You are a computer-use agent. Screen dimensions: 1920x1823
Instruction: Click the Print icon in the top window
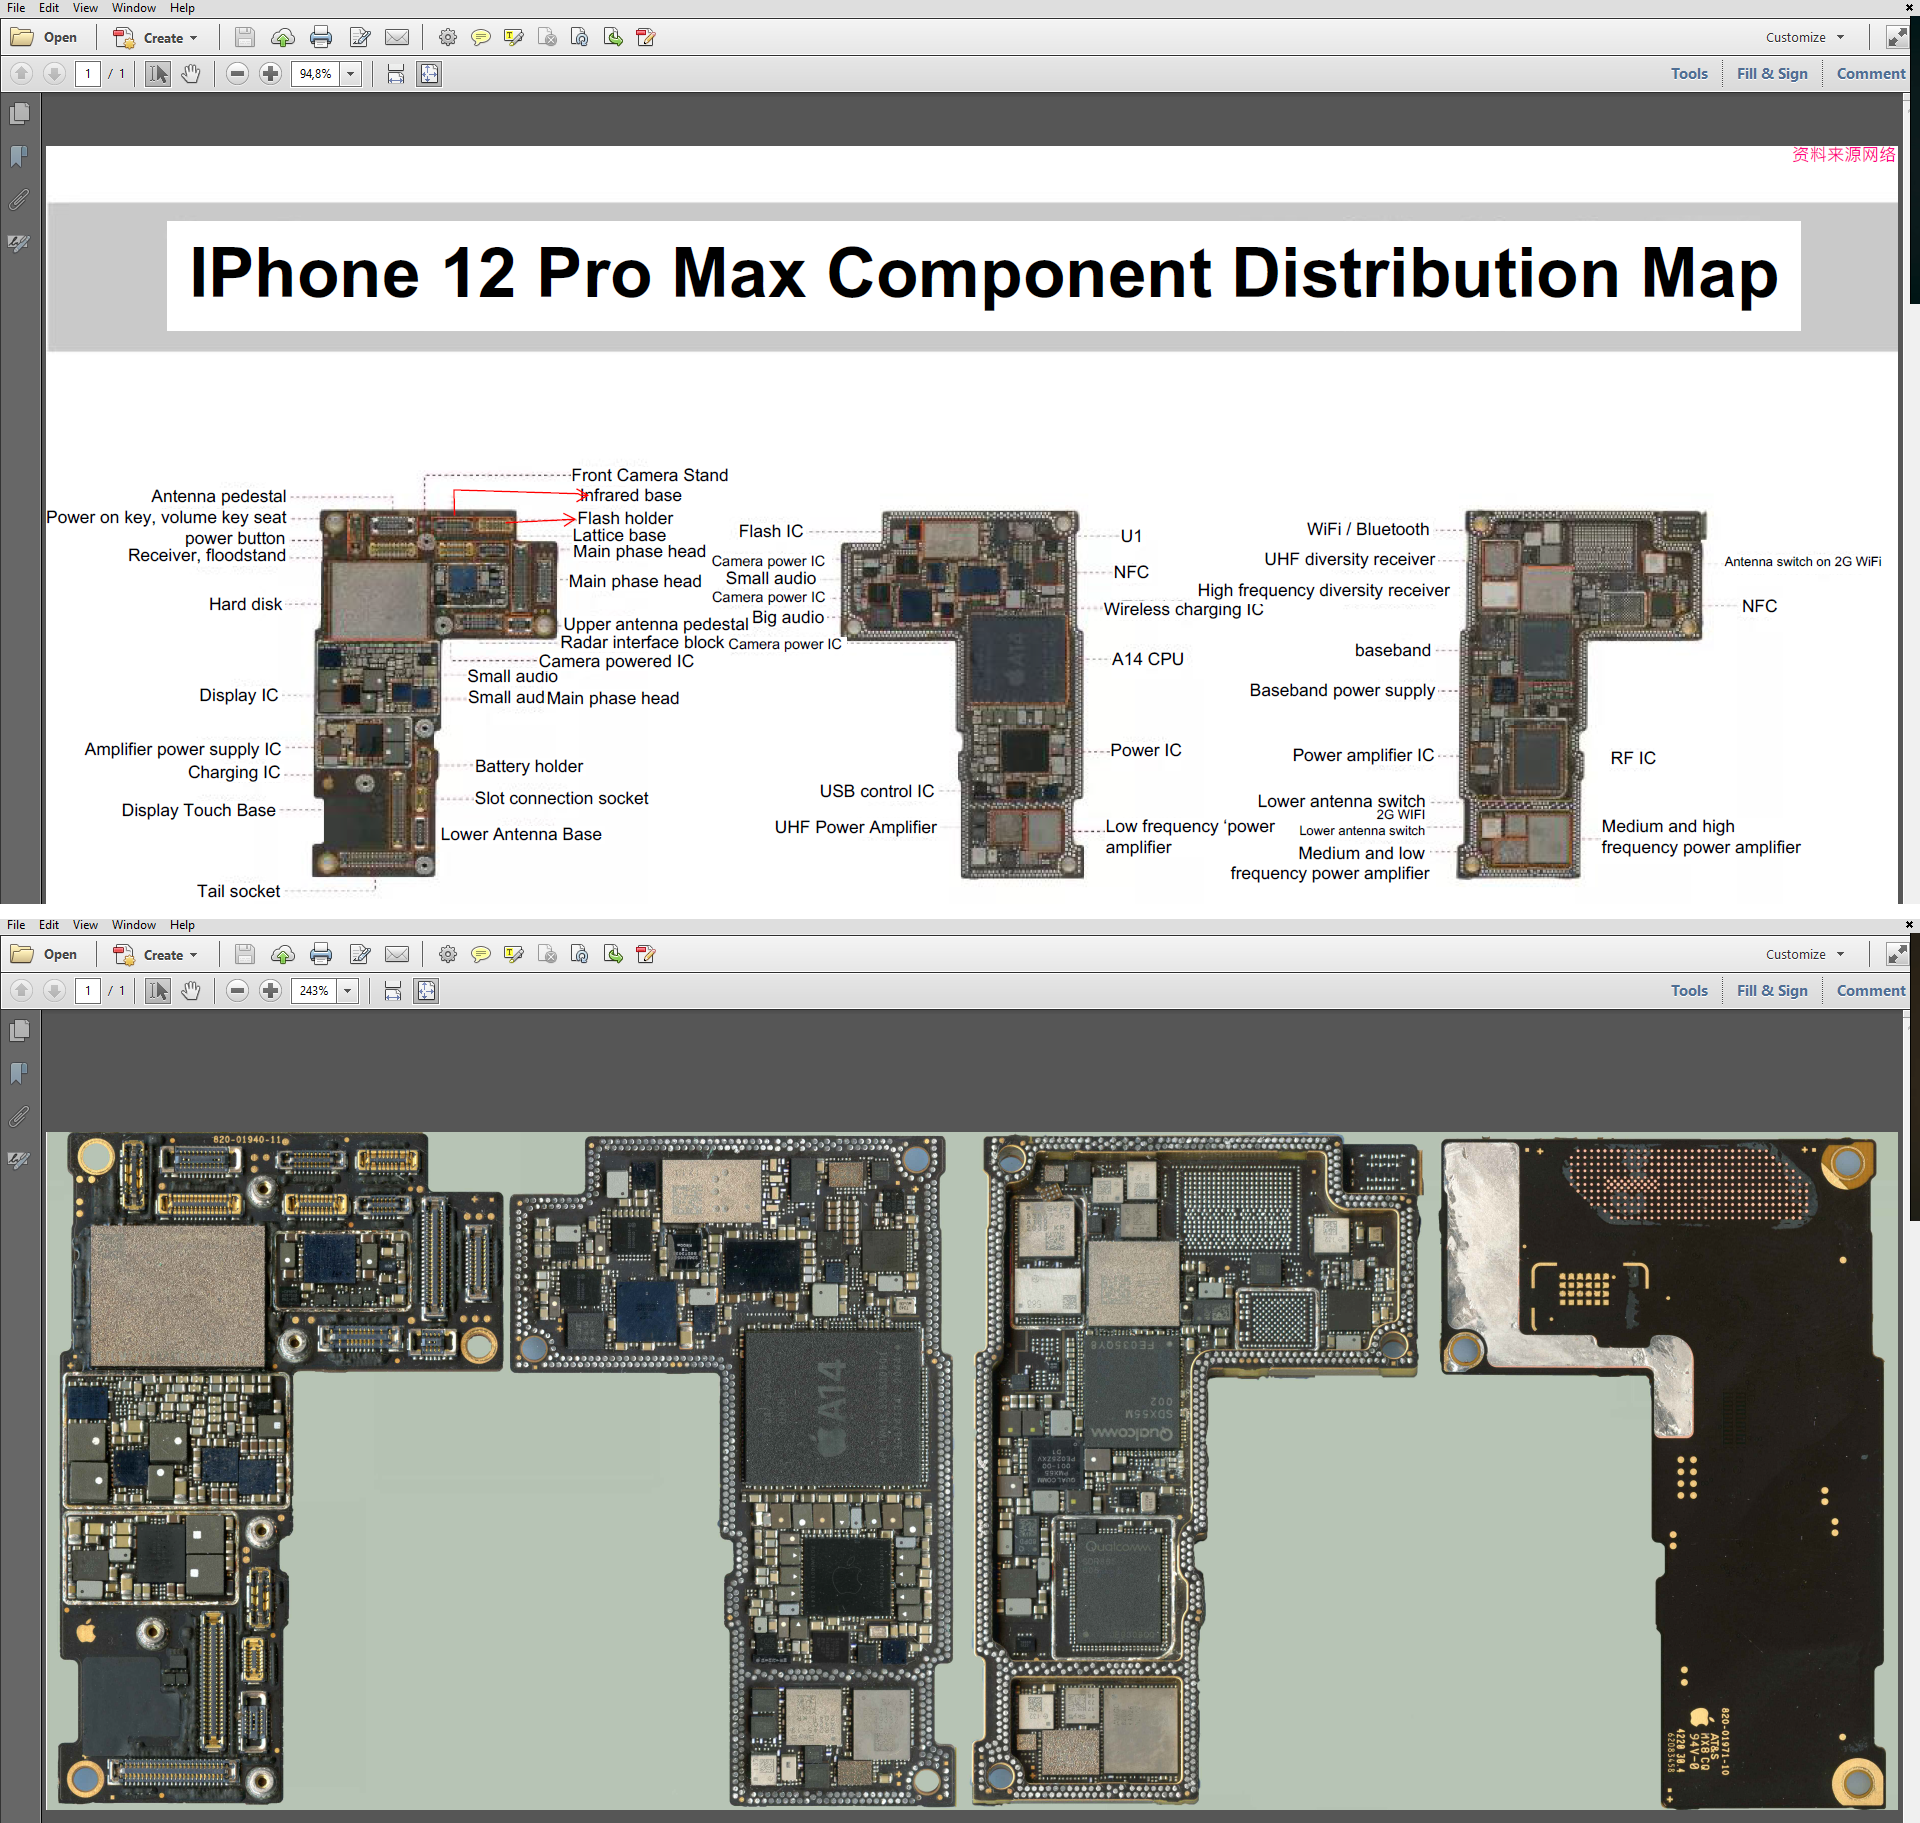[321, 38]
